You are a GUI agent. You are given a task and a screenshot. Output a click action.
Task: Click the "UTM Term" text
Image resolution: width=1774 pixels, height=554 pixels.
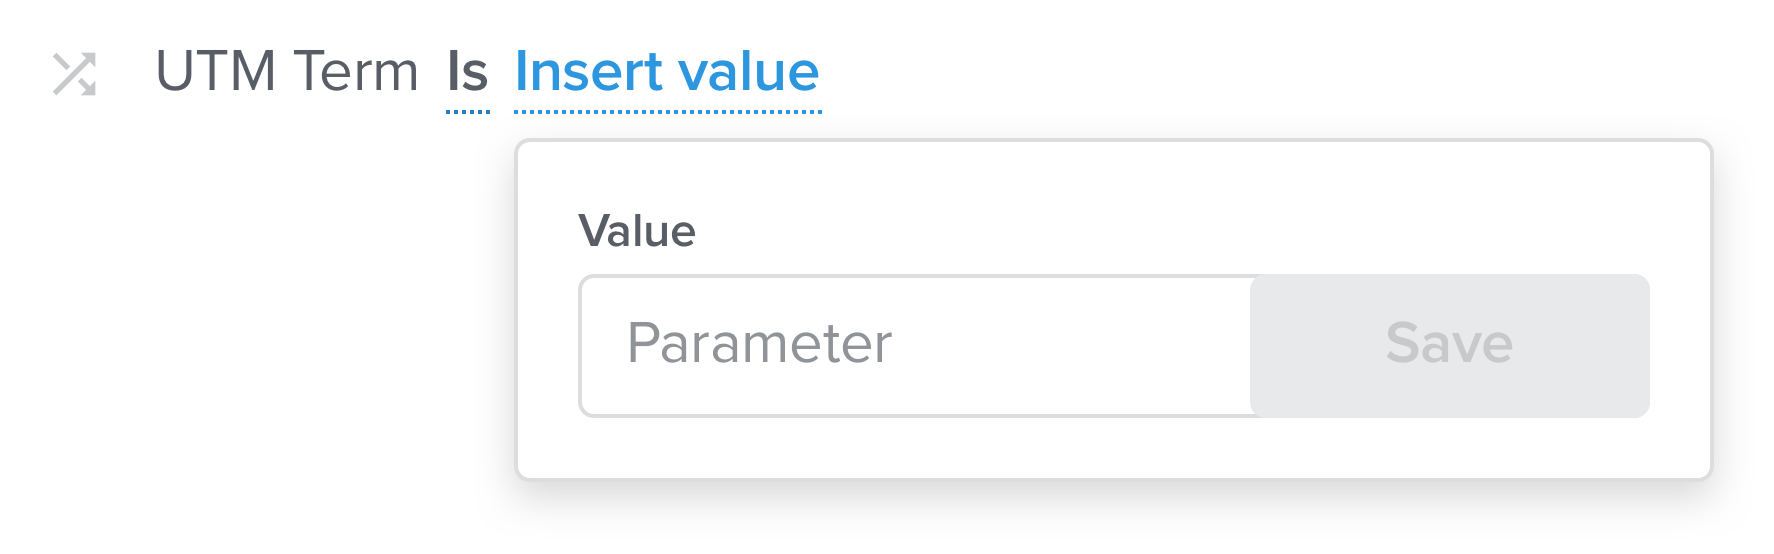tap(287, 72)
